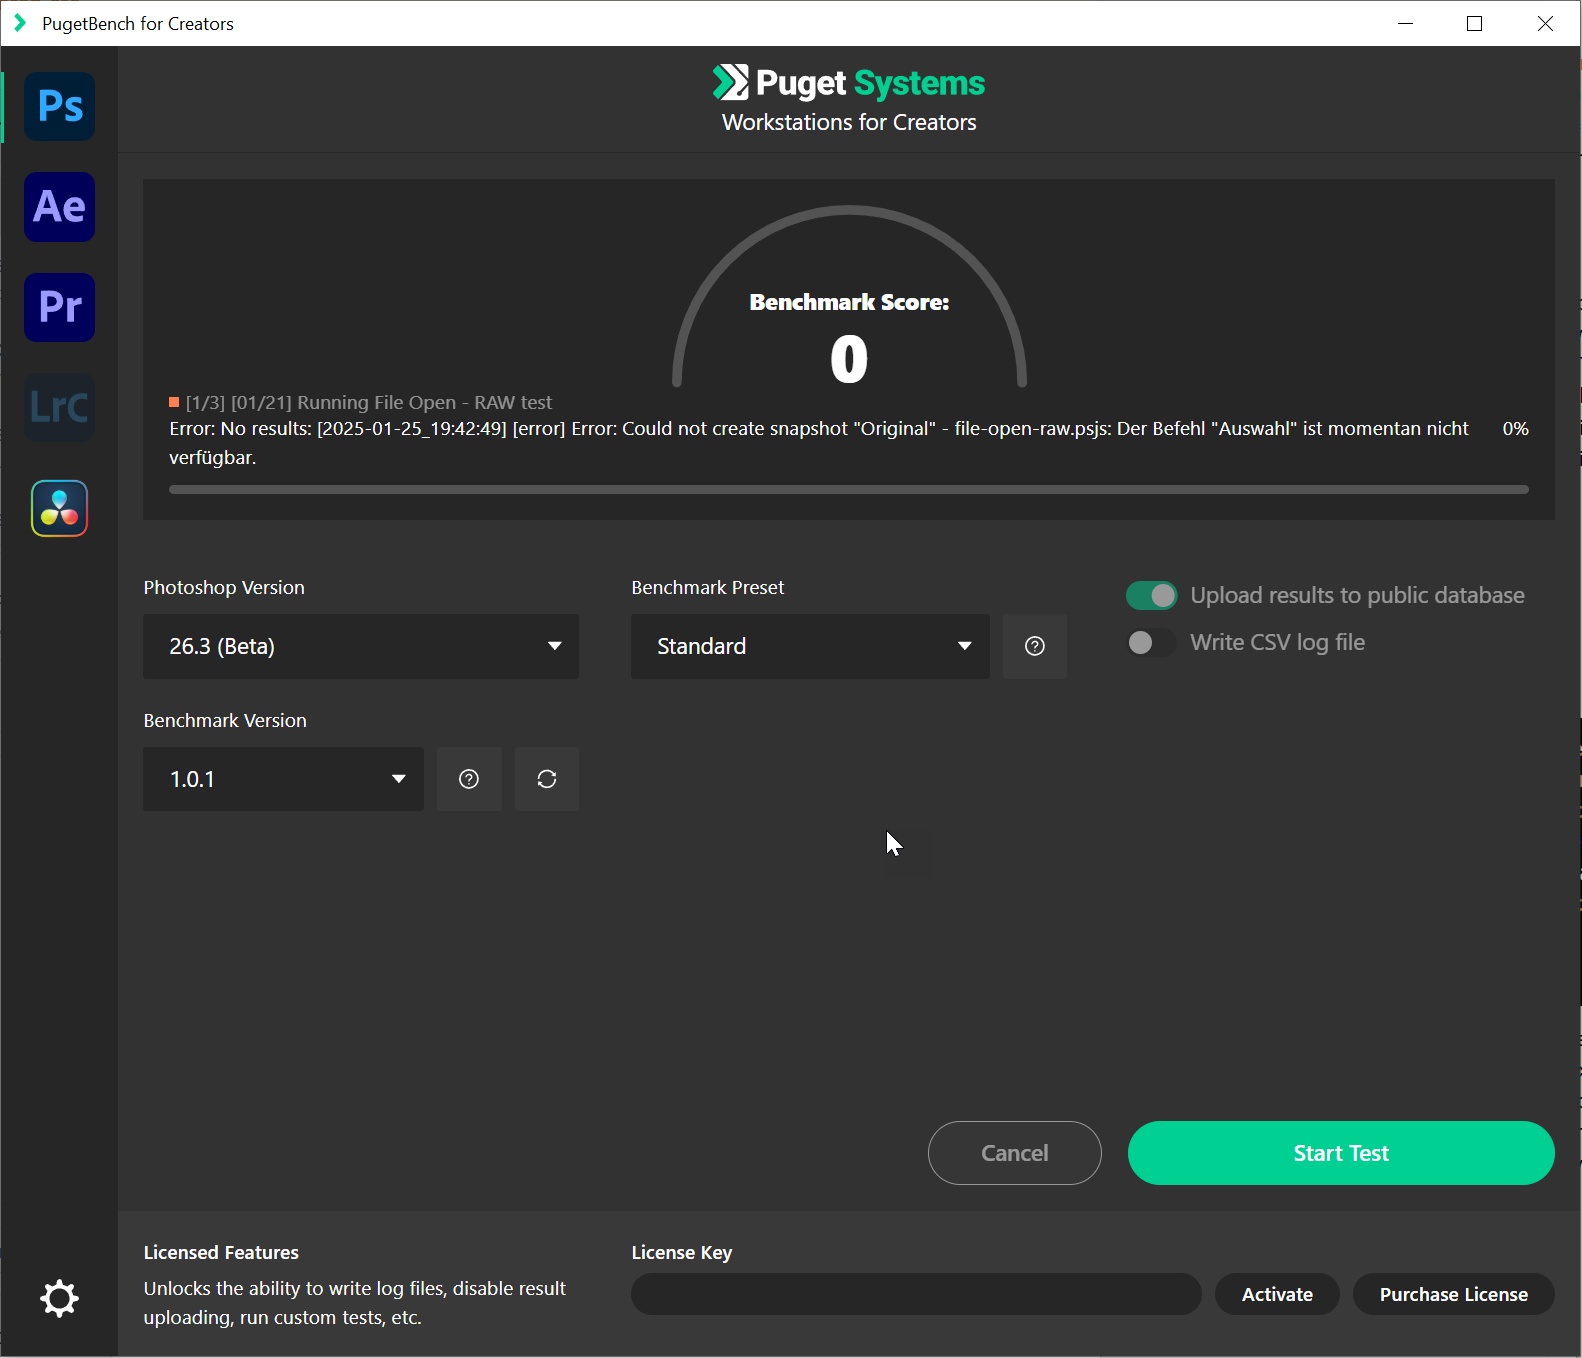This screenshot has height=1358, width=1582.
Task: Minimize the PugetBench window
Action: (x=1405, y=23)
